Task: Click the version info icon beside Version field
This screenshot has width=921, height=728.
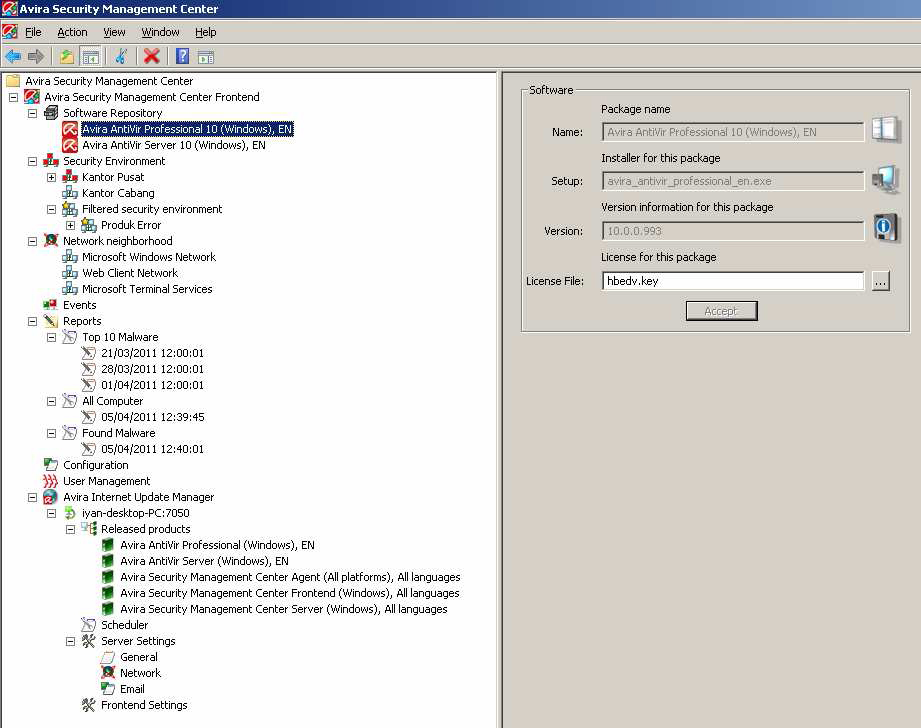Action: coord(886,228)
